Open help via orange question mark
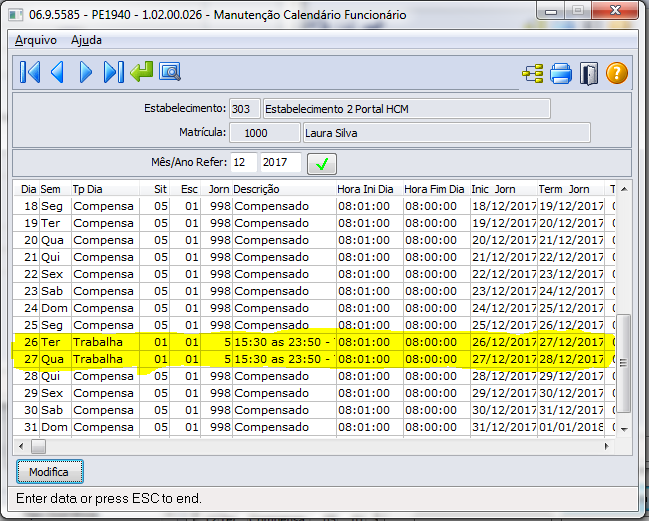This screenshot has height=521, width=649. pyautogui.click(x=617, y=73)
